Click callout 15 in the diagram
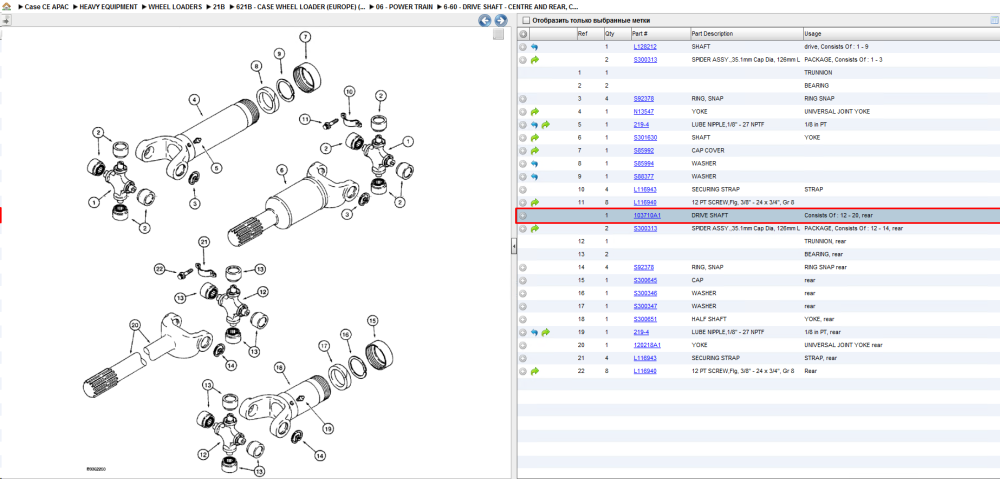 click(x=373, y=320)
